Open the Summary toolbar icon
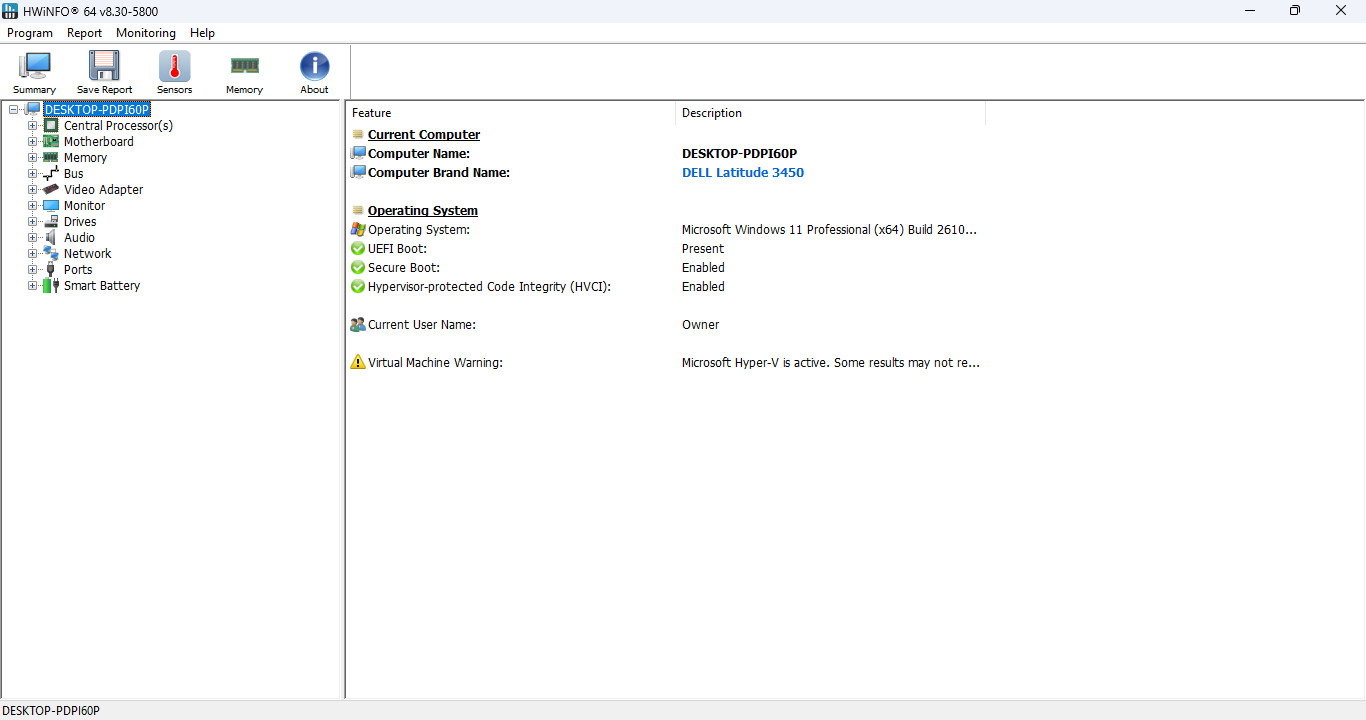The image size is (1366, 720). coord(35,66)
